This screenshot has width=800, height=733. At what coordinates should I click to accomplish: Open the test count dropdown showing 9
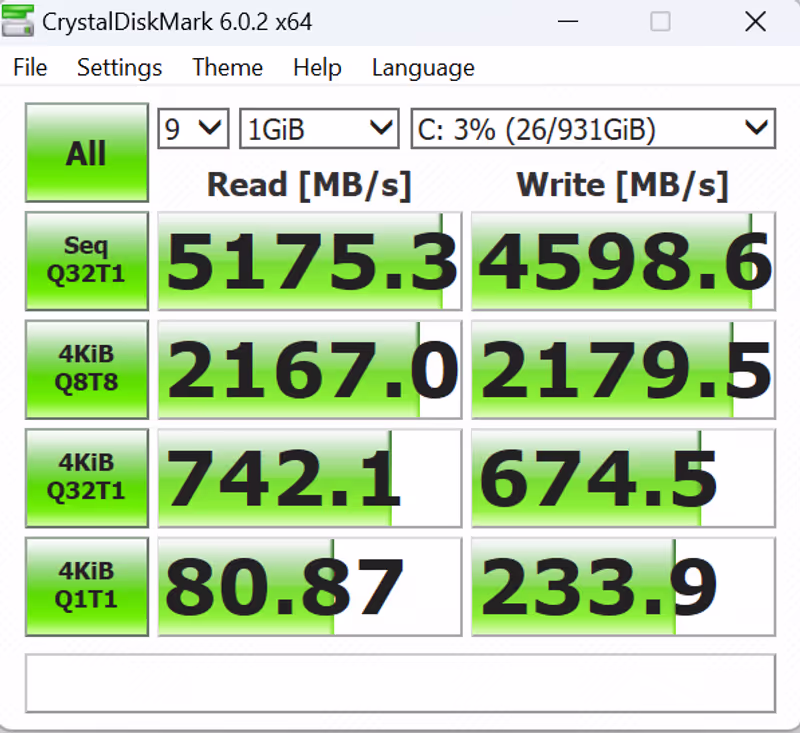(193, 129)
